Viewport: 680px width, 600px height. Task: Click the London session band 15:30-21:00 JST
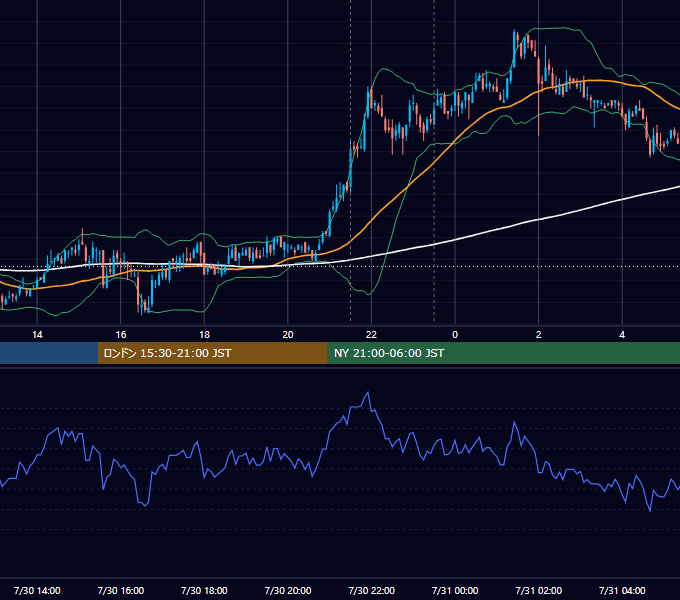212,353
